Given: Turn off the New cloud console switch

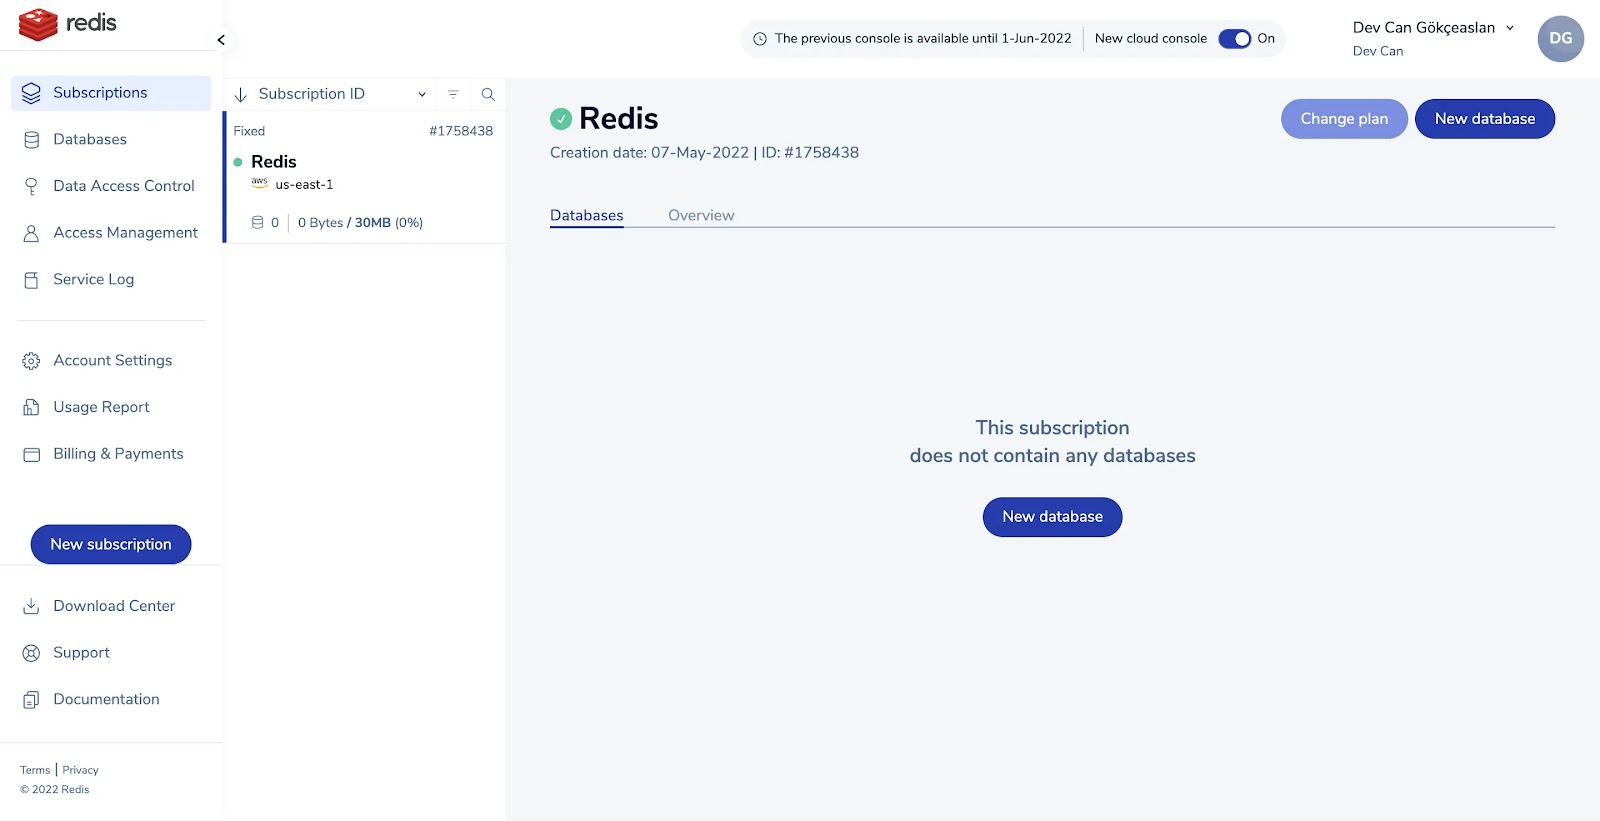Looking at the screenshot, I should pos(1235,39).
